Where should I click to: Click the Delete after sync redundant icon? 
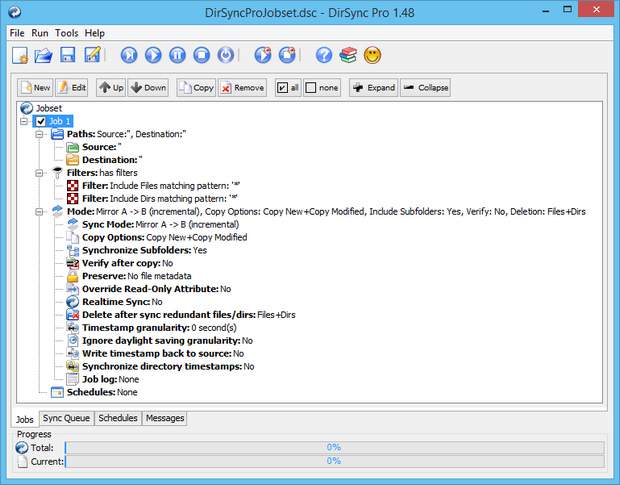coord(73,315)
